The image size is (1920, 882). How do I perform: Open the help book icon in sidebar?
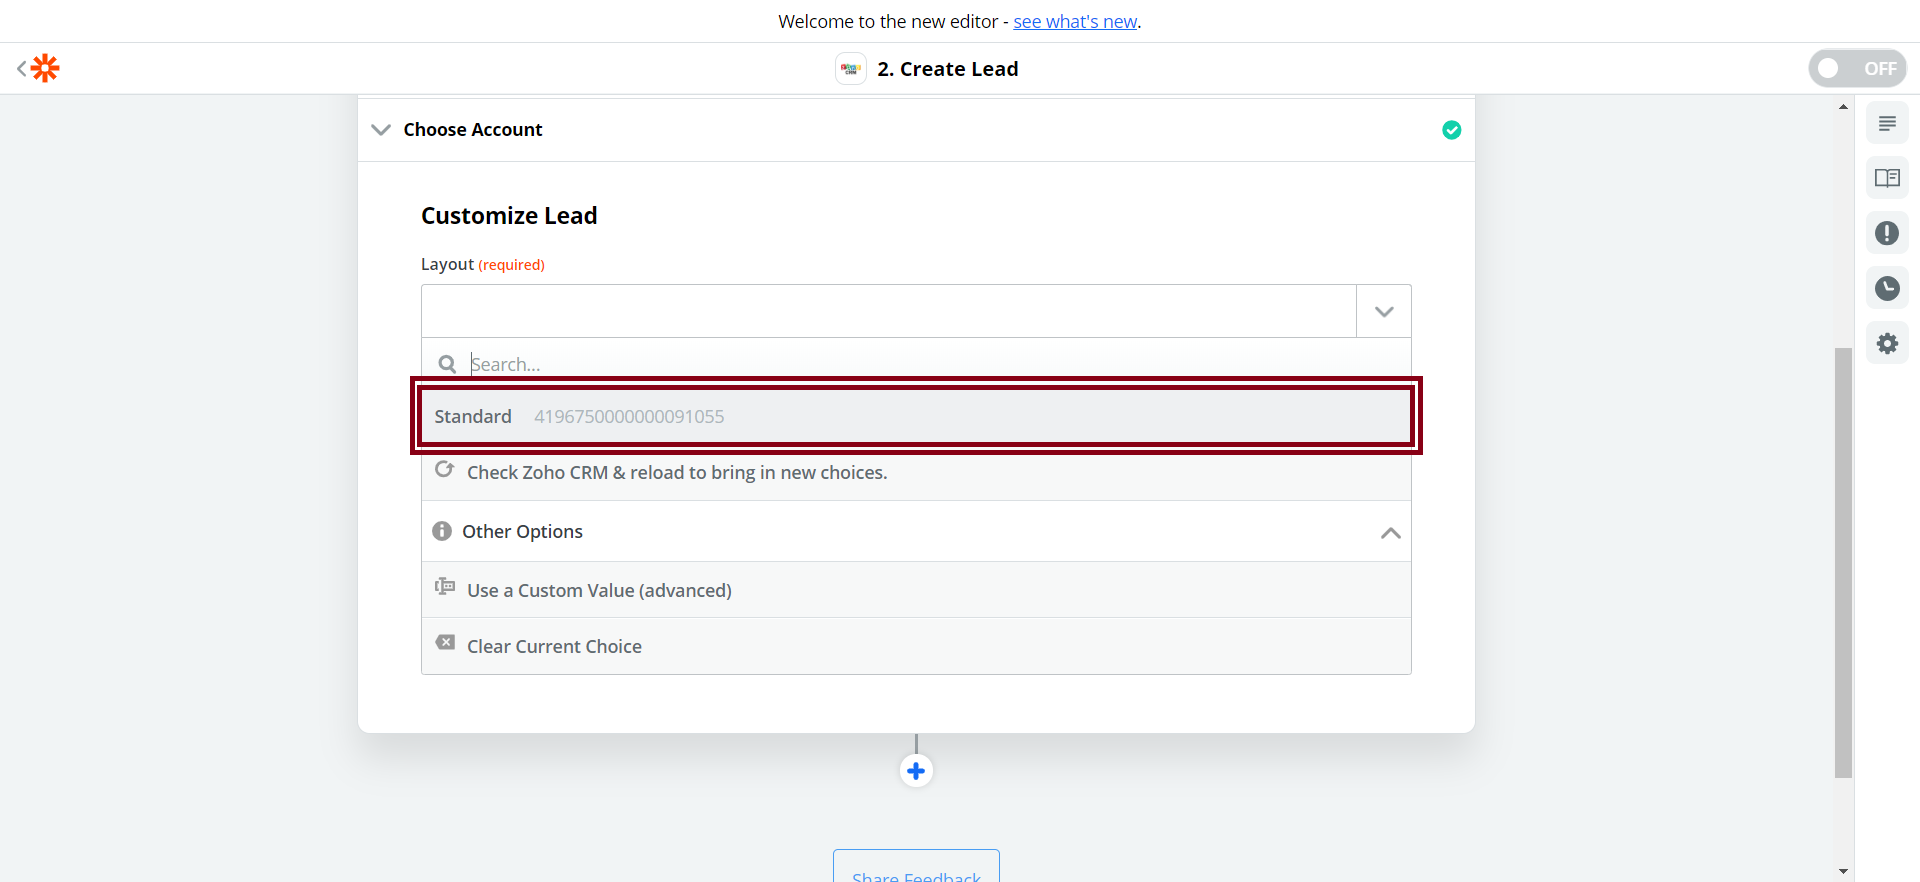point(1886,178)
